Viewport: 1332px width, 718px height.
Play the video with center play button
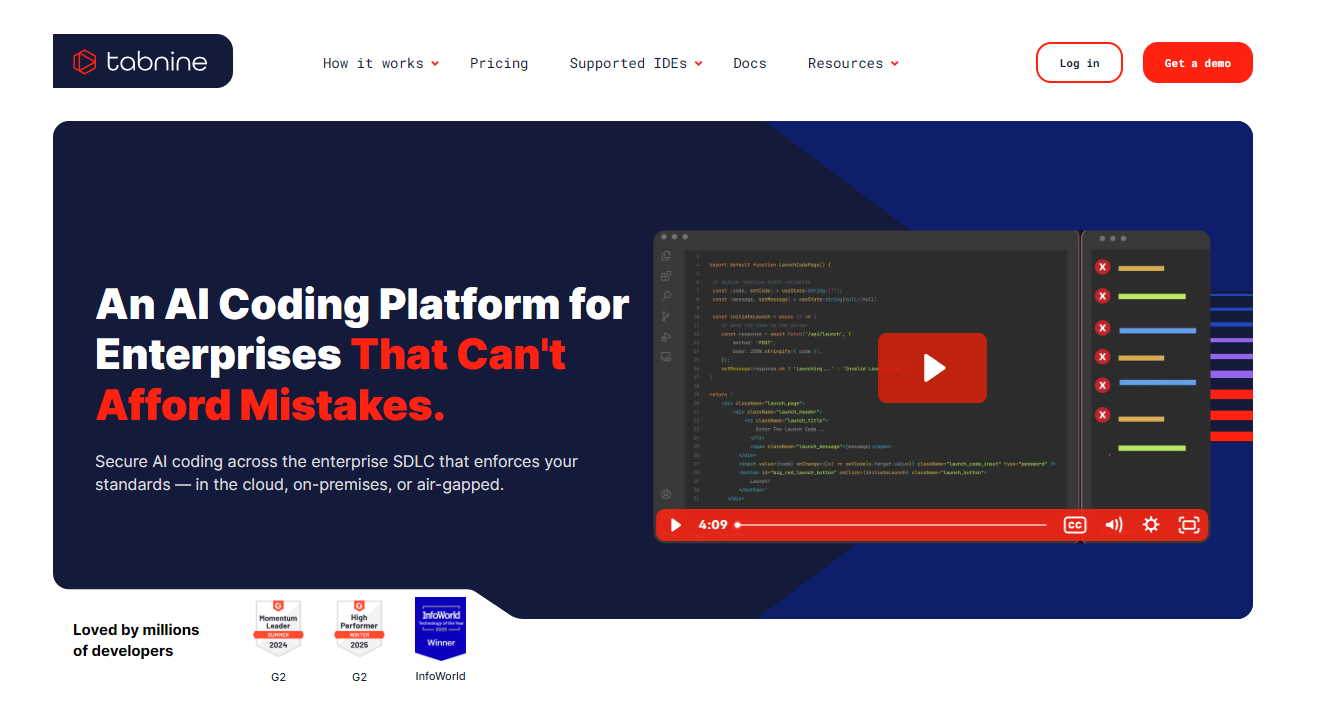[932, 368]
